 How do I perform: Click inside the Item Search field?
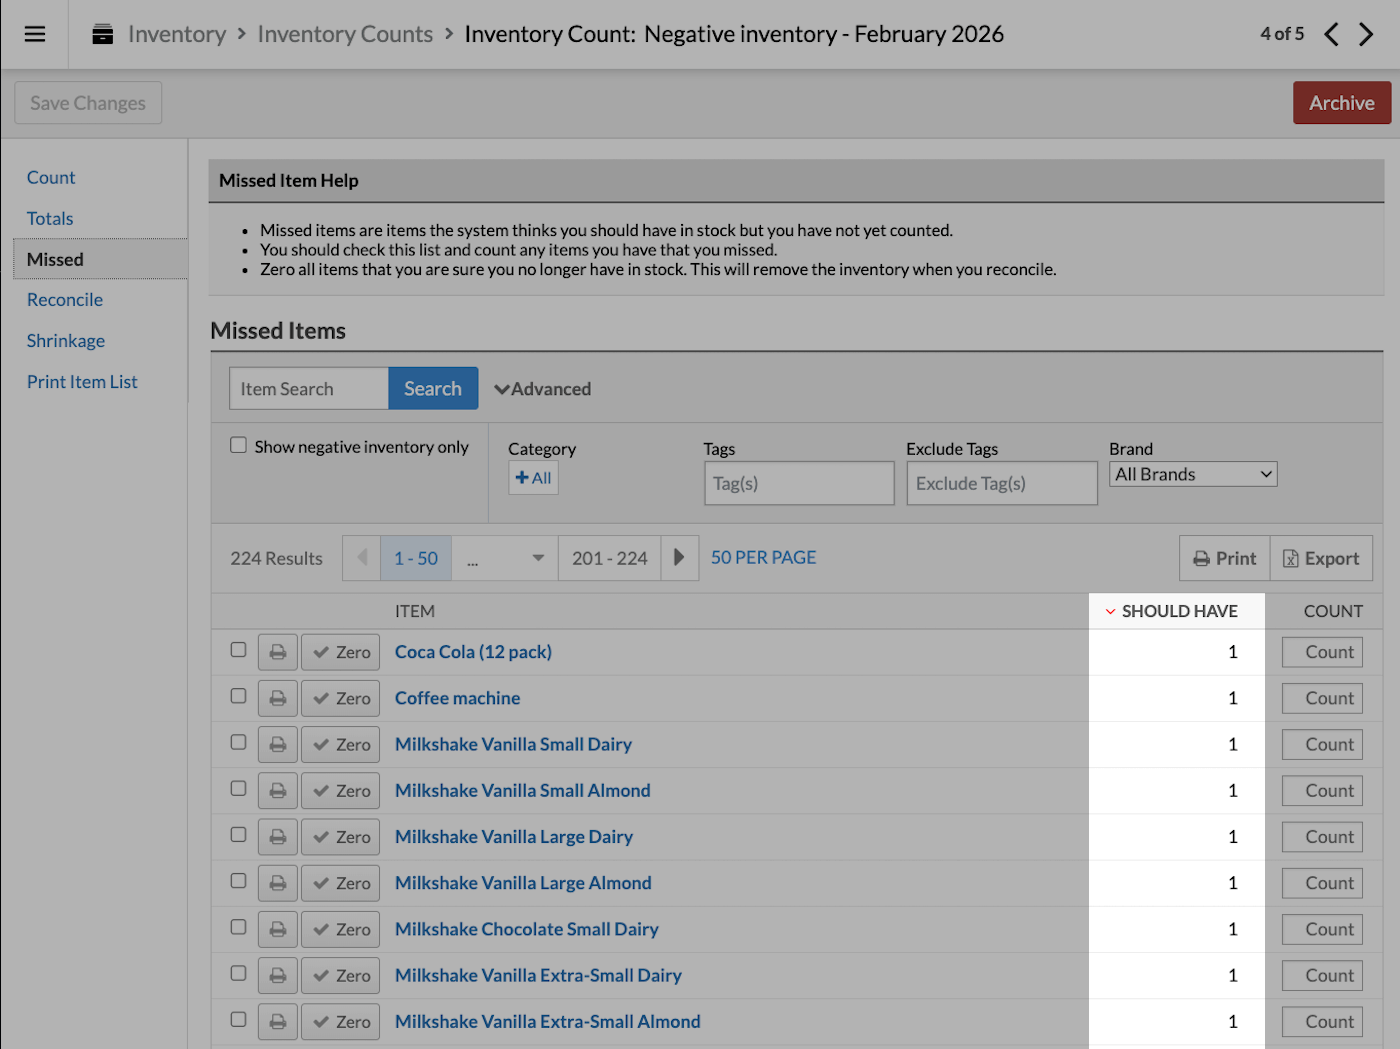point(308,388)
